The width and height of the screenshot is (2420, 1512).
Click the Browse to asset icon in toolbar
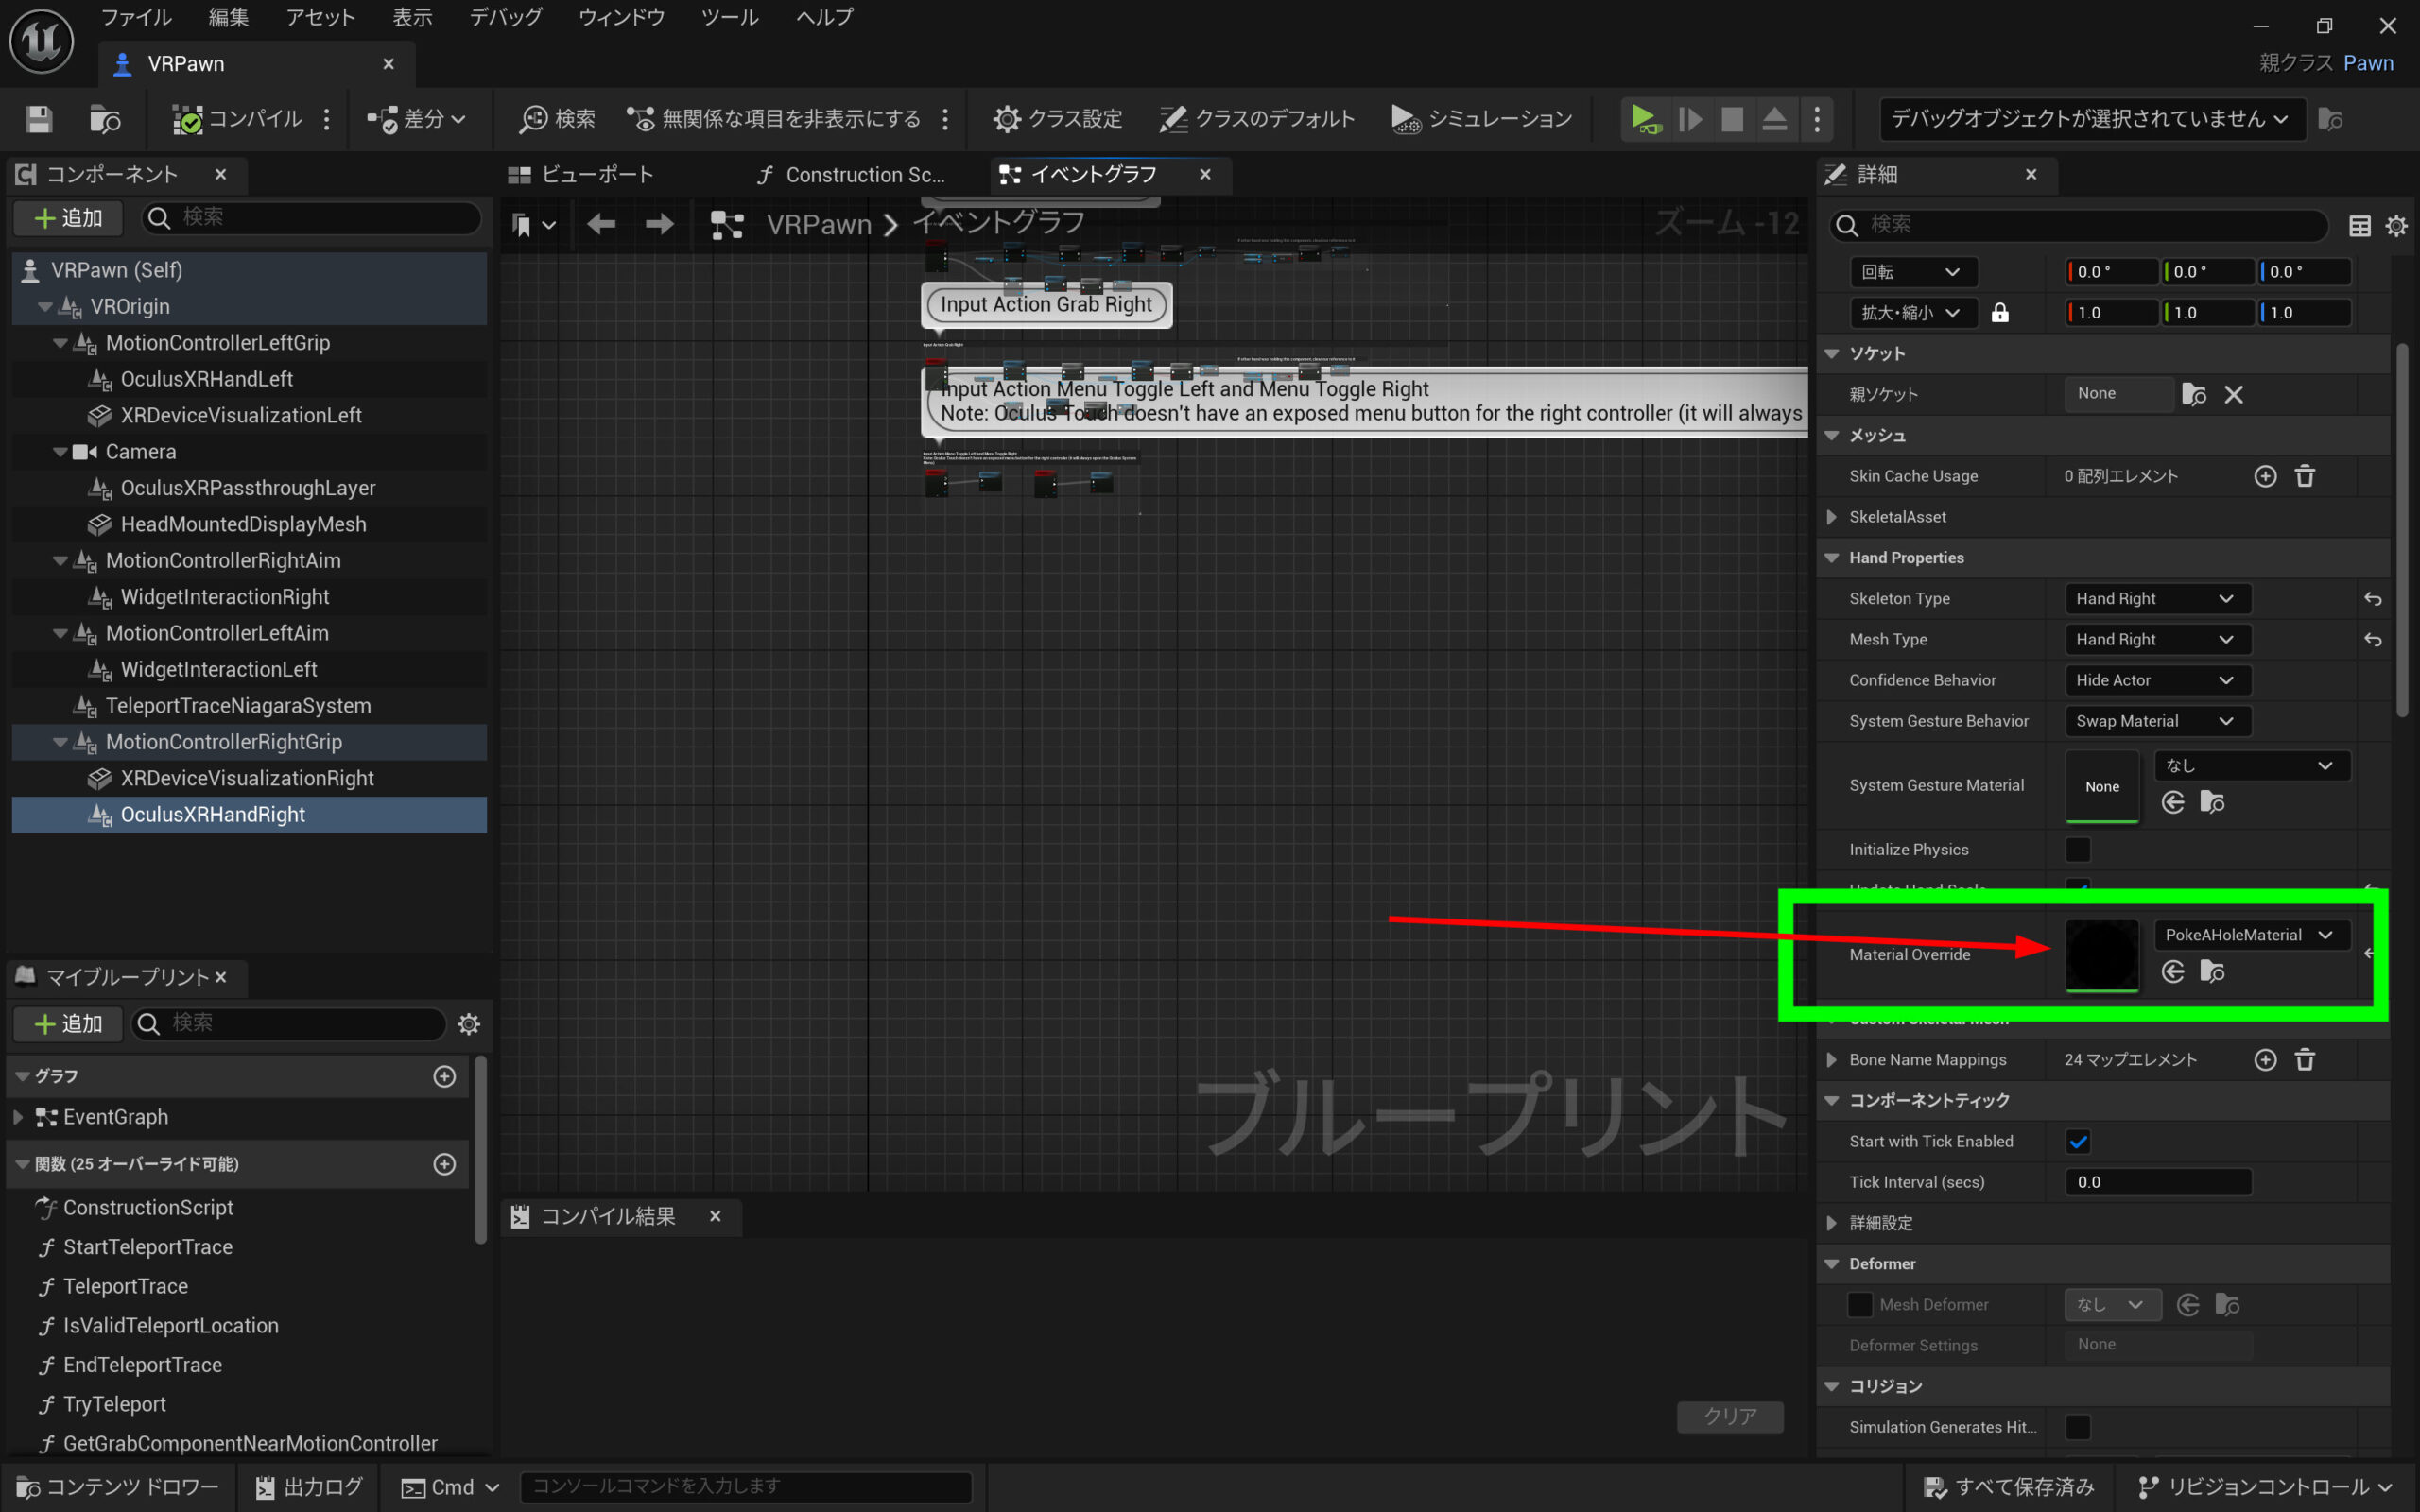tap(104, 119)
